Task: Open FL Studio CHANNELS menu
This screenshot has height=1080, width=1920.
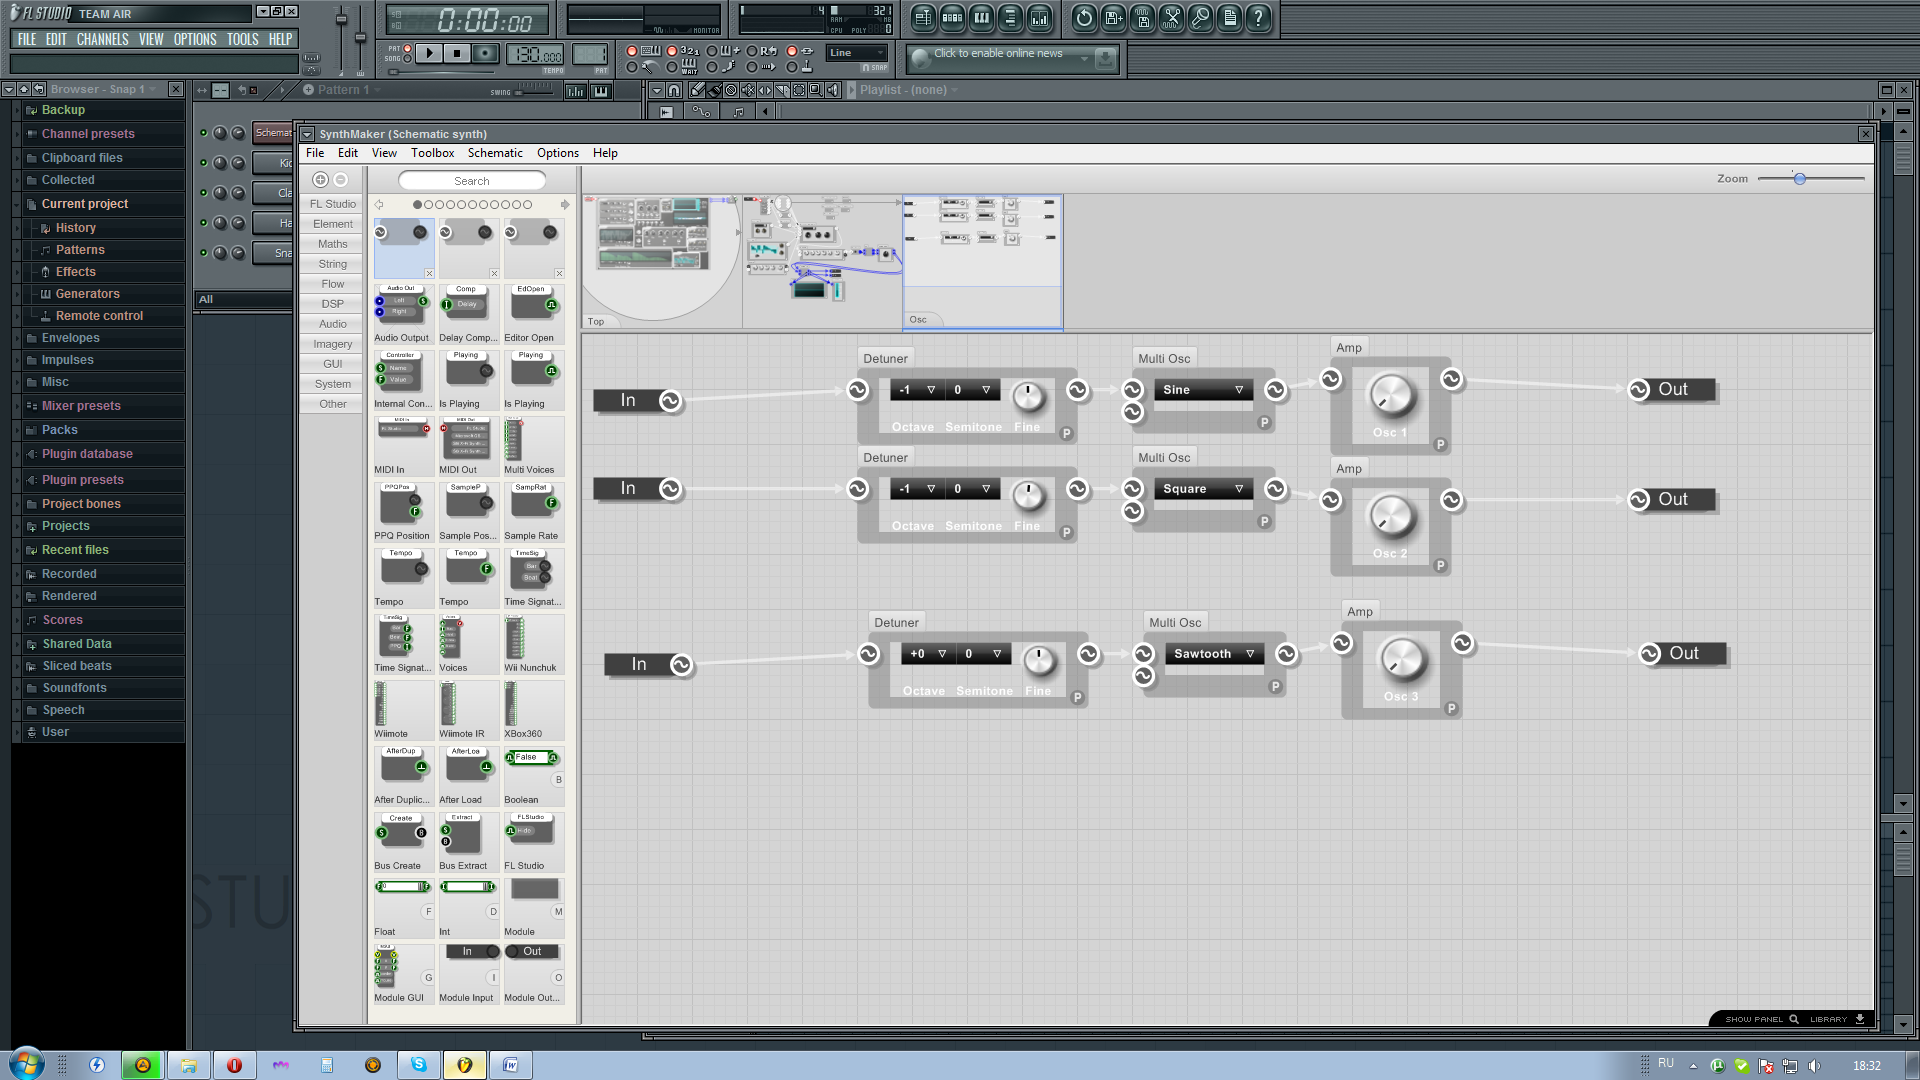Action: click(102, 39)
